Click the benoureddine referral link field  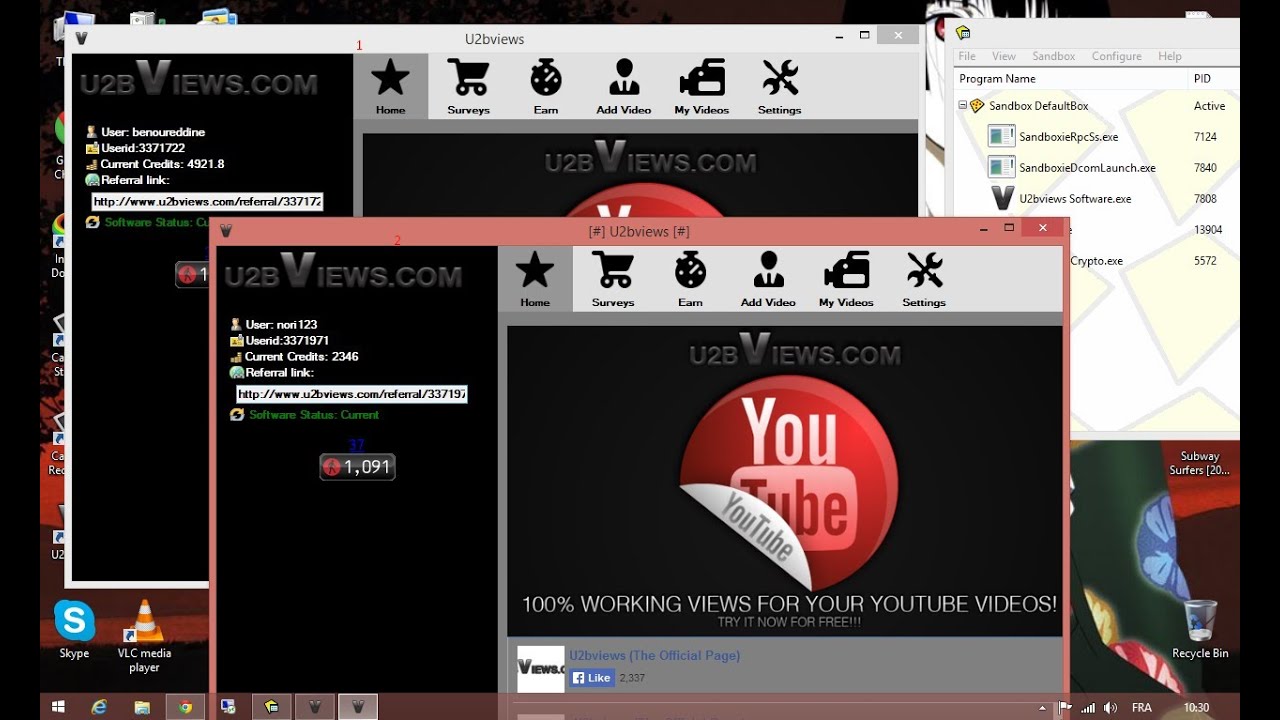(207, 202)
